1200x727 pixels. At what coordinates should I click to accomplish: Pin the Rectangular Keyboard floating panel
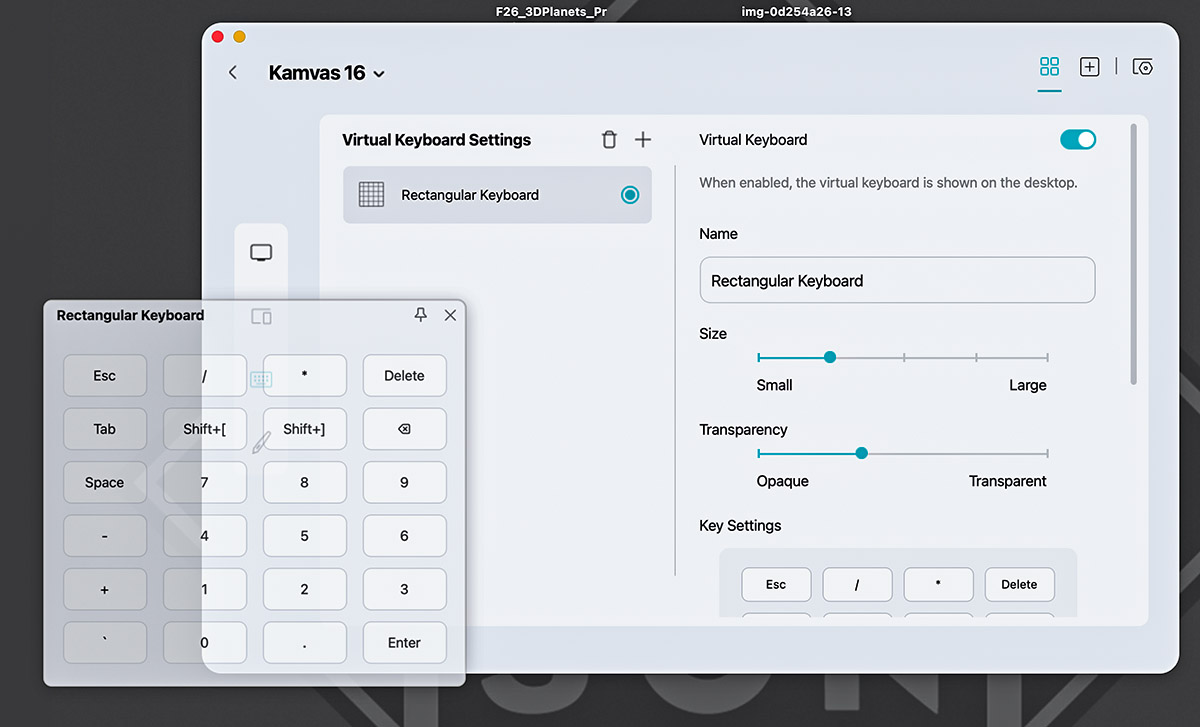click(x=421, y=315)
